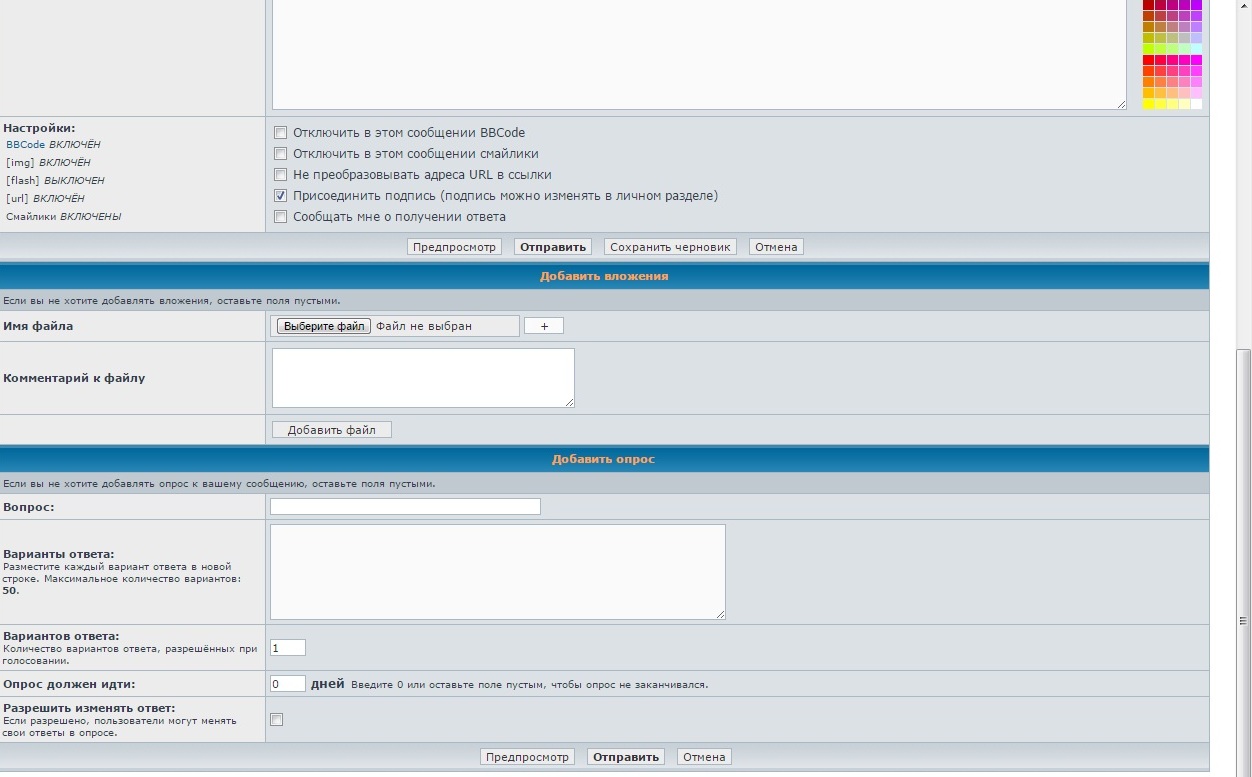The width and height of the screenshot is (1252, 777).
Task: Click upper 'Отмена' button
Action: pos(776,247)
